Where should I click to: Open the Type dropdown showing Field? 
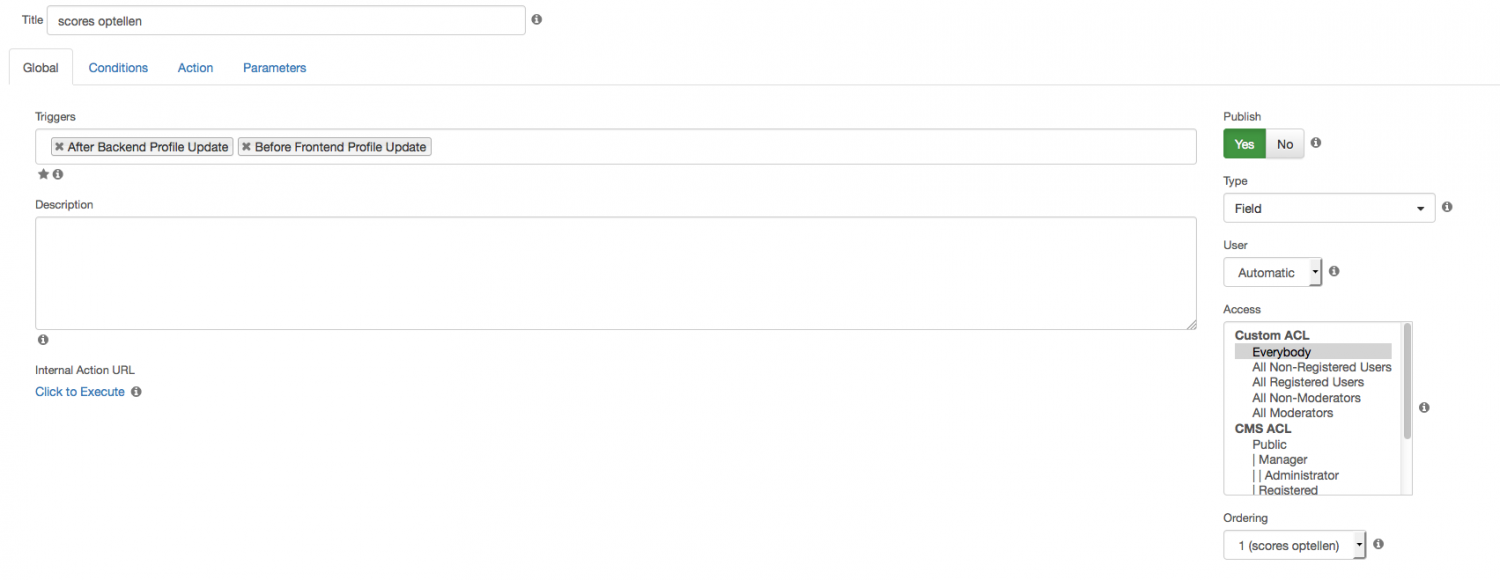(1329, 208)
